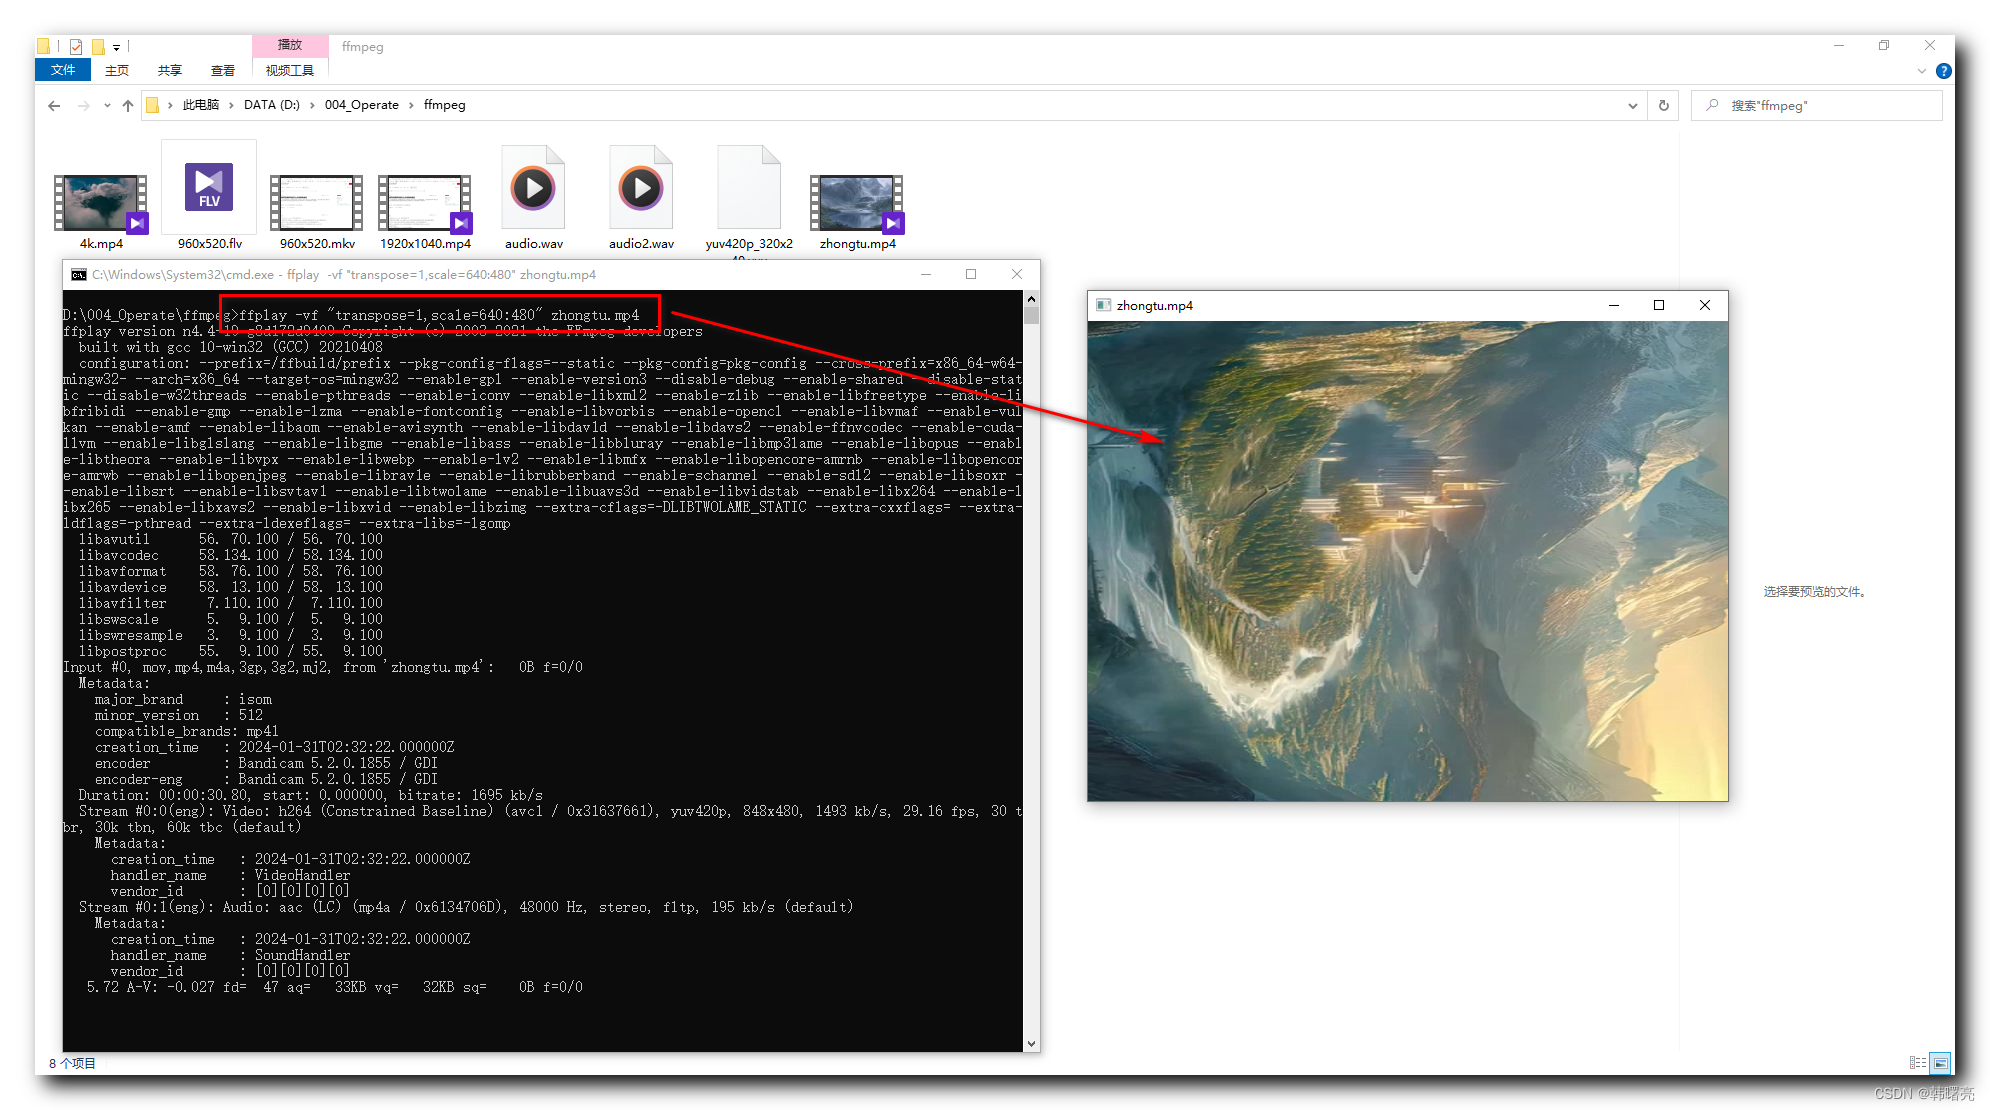The height and width of the screenshot is (1110, 1990).
Task: Click the folder icon in the address bar
Action: (153, 105)
